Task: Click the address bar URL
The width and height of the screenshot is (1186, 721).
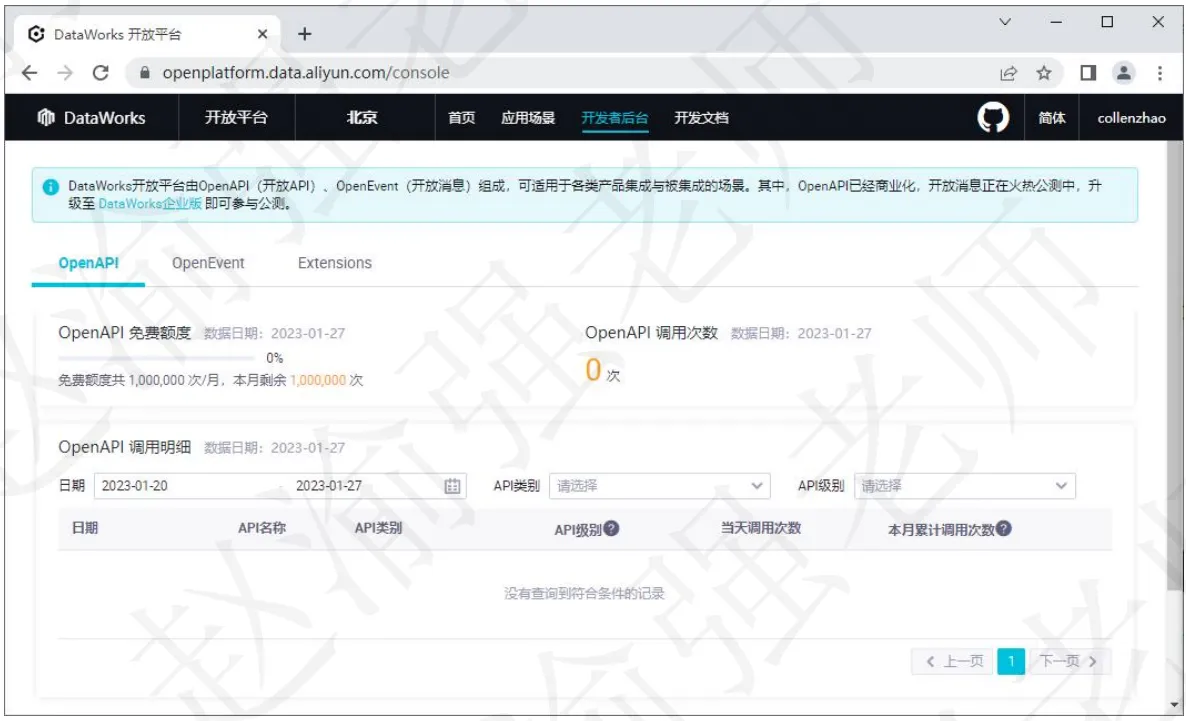Action: coord(306,73)
